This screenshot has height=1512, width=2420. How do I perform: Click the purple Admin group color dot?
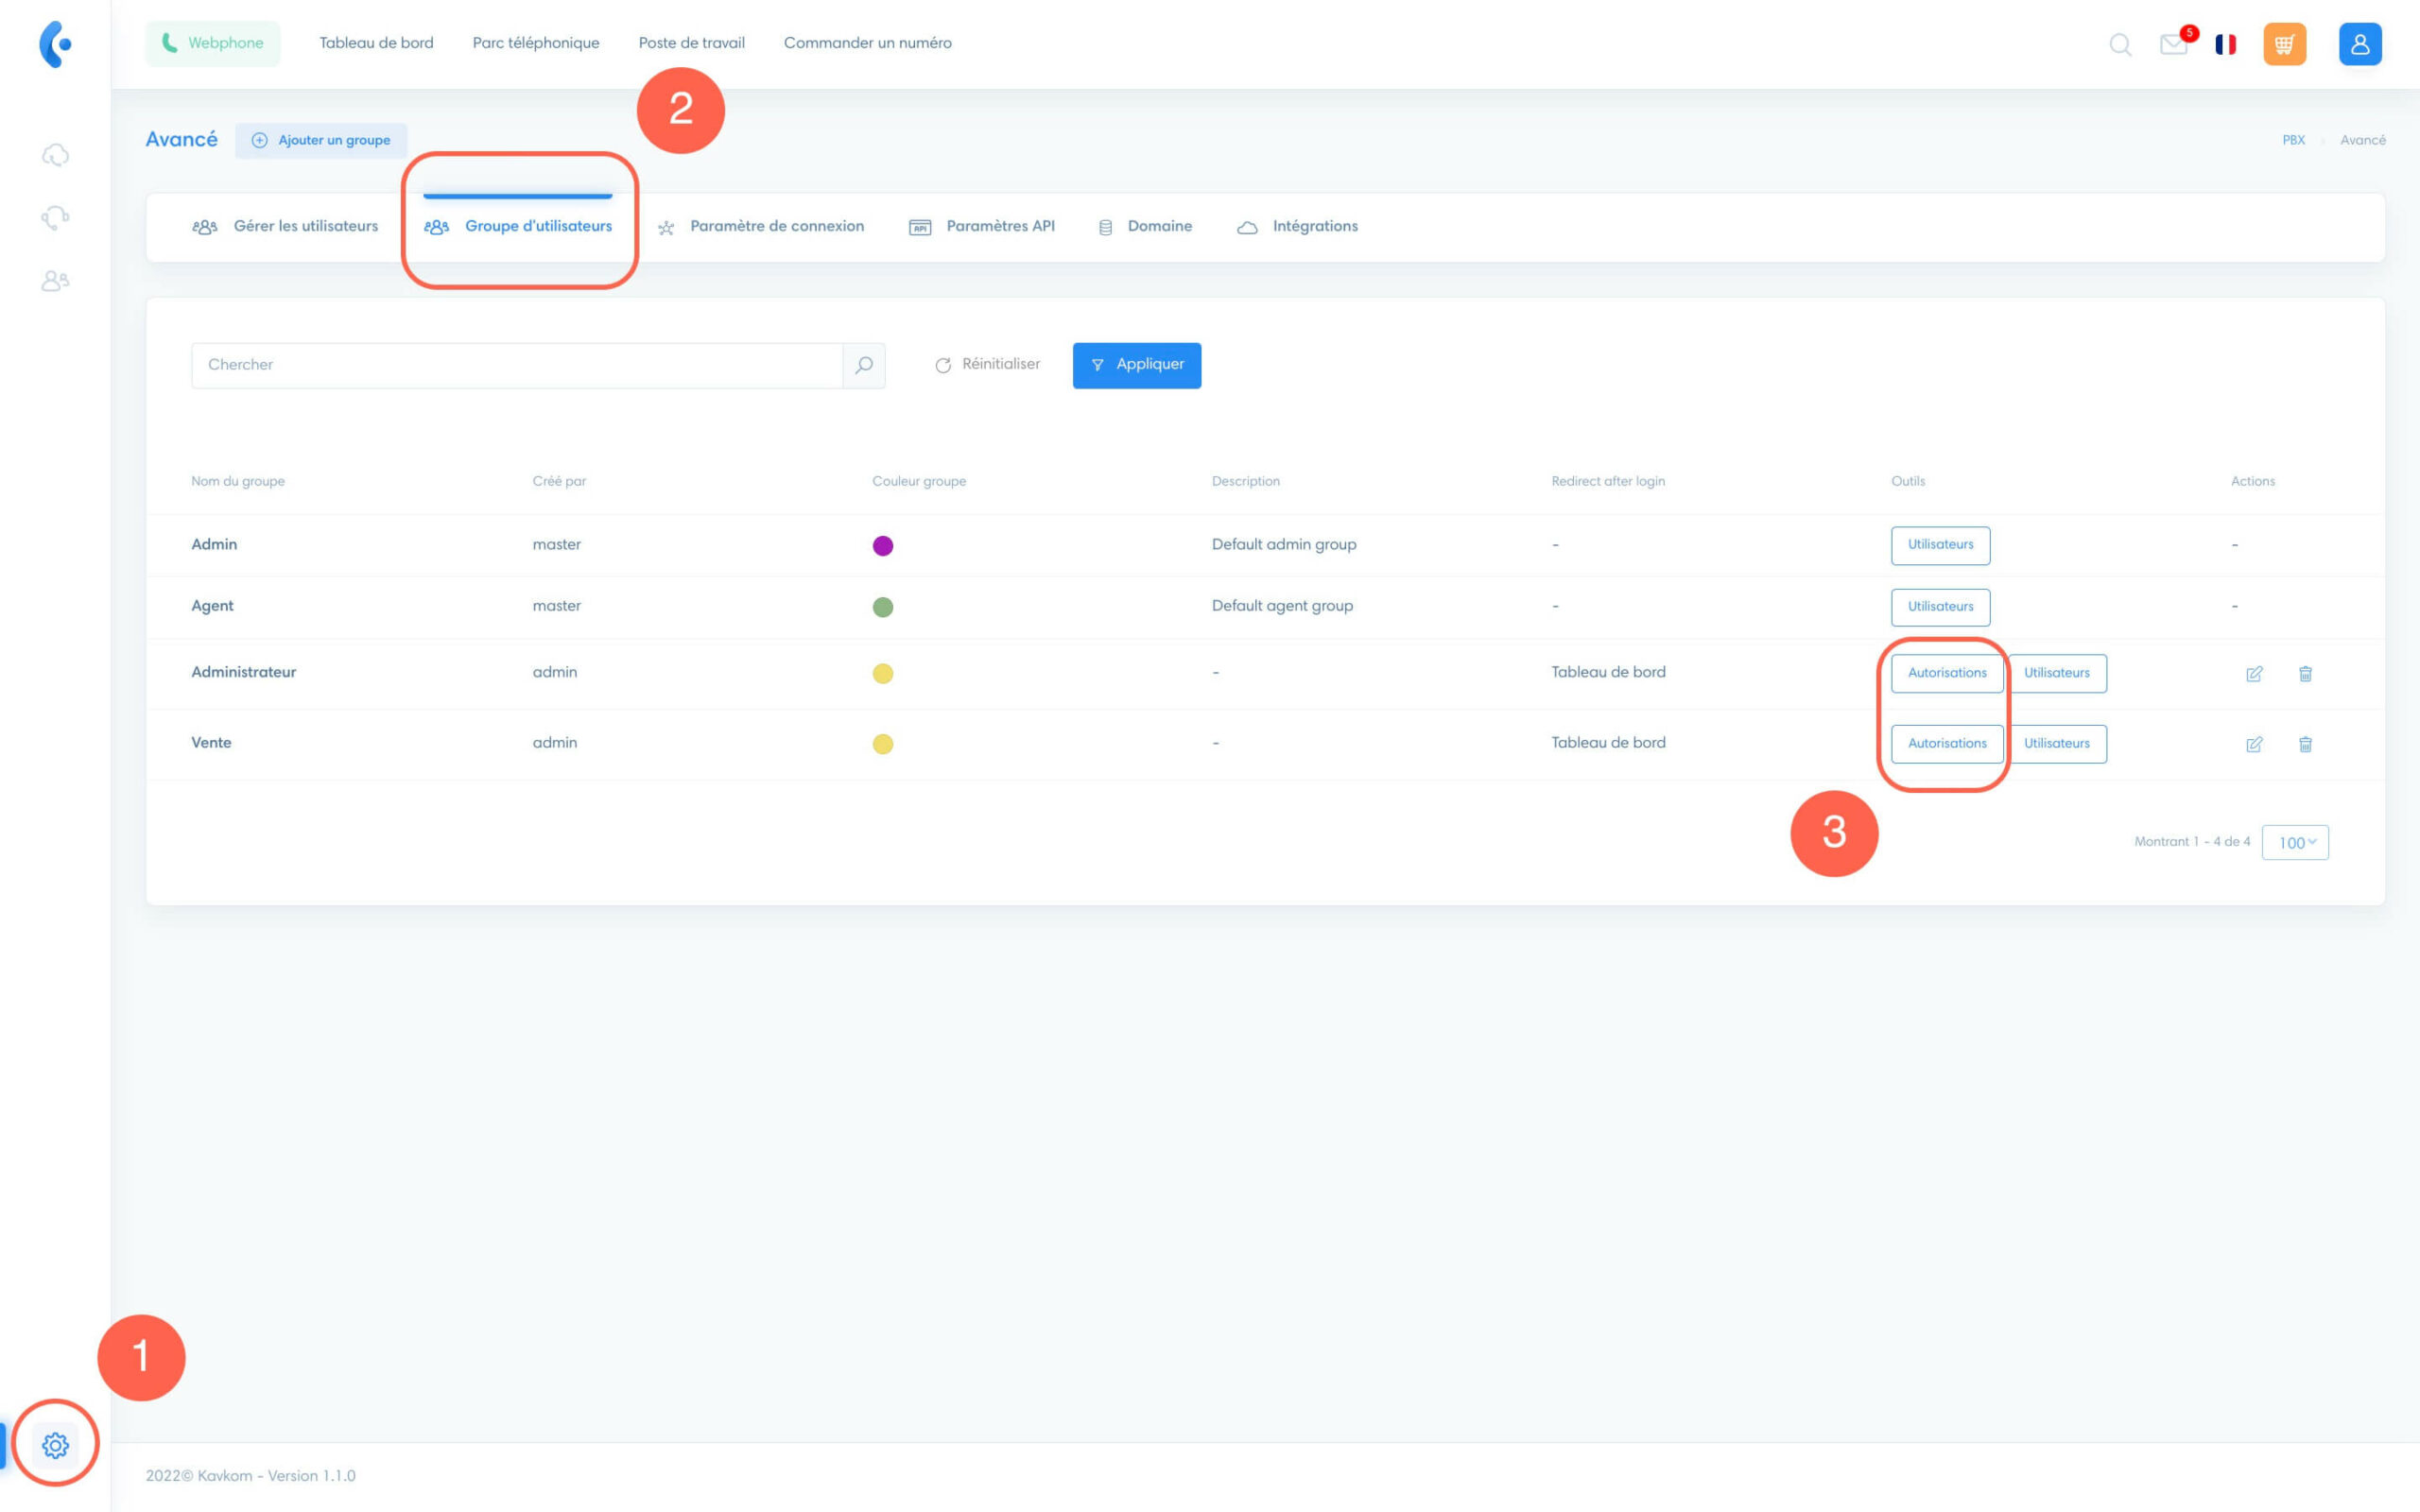pyautogui.click(x=883, y=546)
